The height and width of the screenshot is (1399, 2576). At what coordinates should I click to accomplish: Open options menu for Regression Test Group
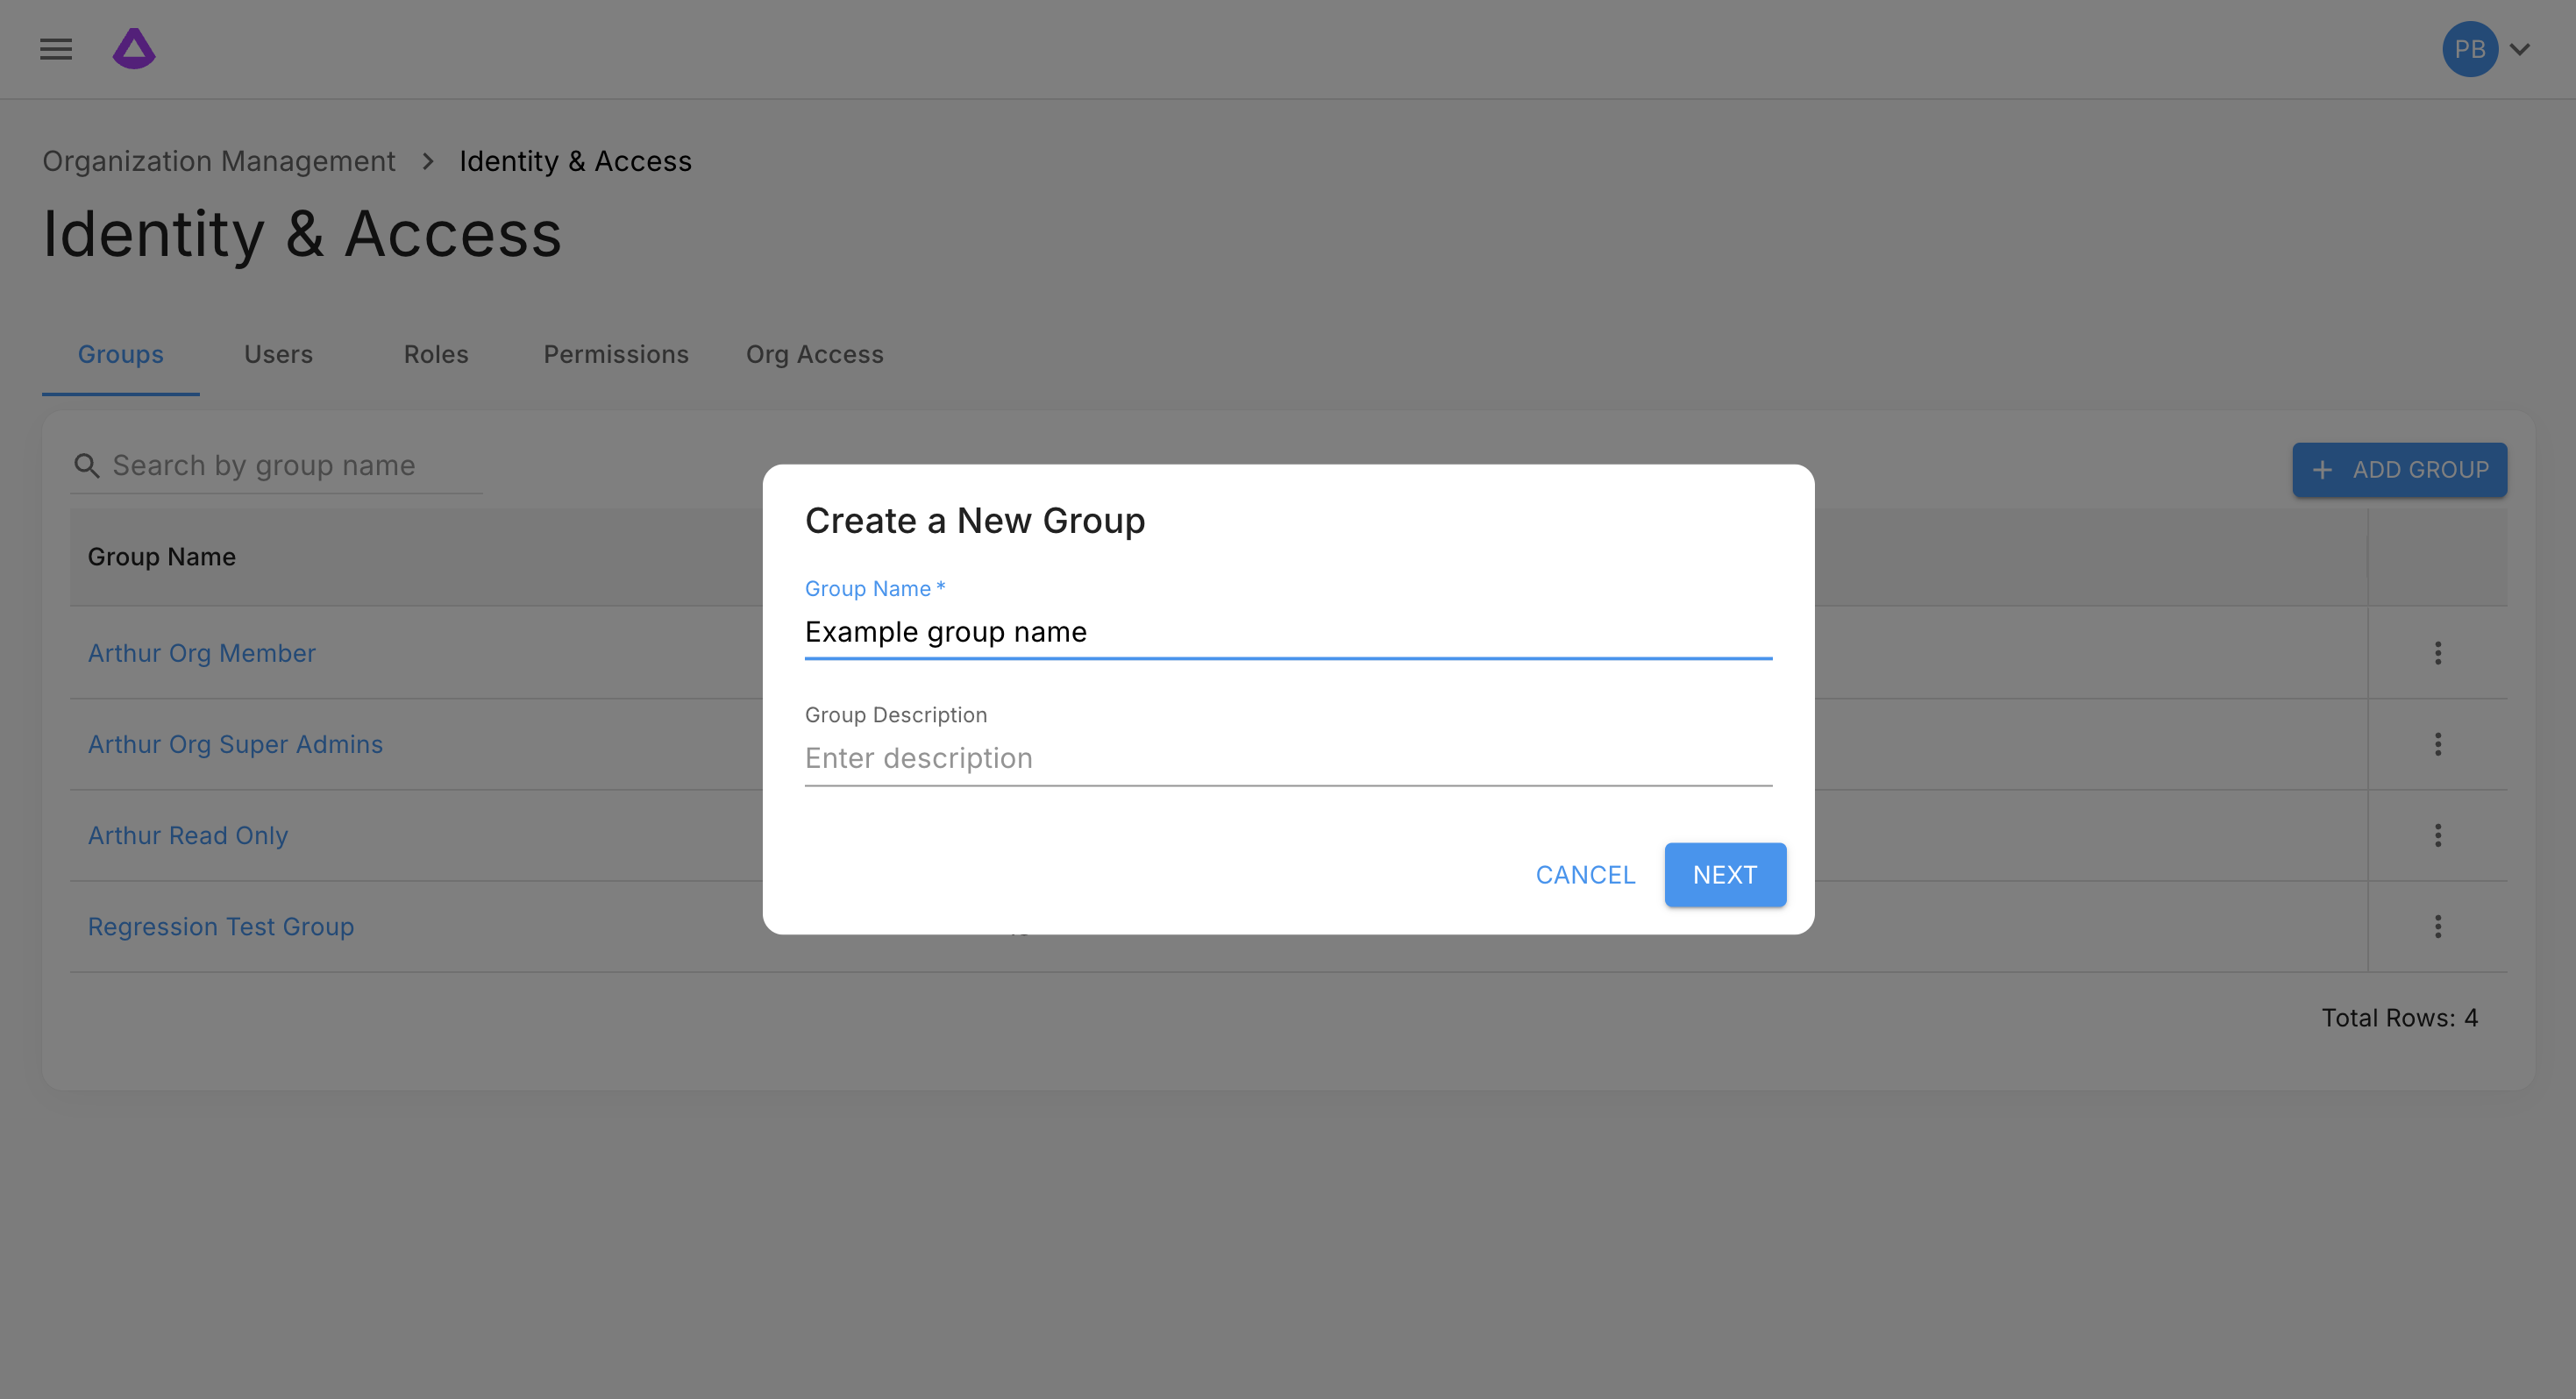coord(2437,927)
